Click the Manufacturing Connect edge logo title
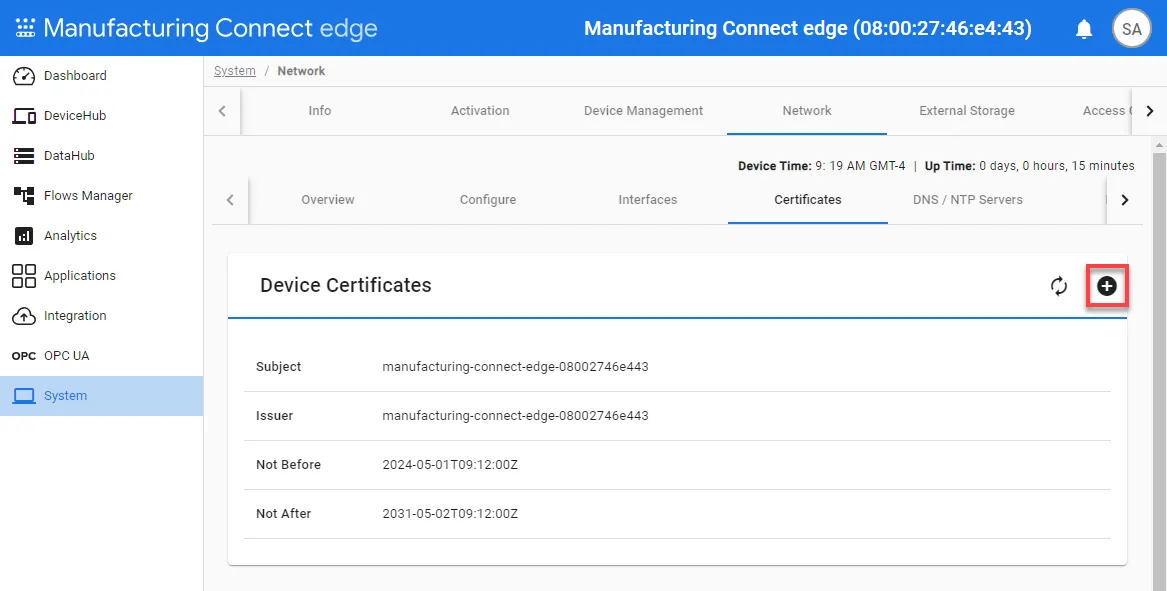This screenshot has width=1167, height=591. [x=211, y=28]
